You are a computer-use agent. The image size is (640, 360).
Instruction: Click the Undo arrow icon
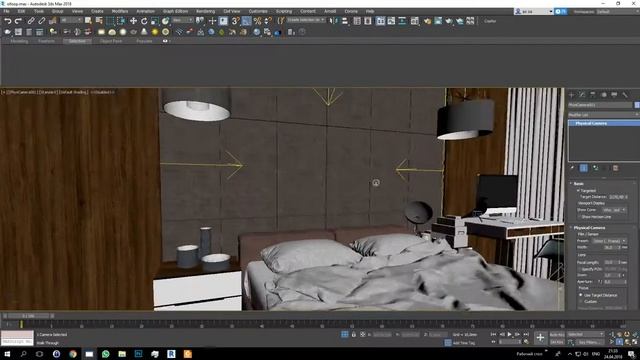(x=7, y=21)
